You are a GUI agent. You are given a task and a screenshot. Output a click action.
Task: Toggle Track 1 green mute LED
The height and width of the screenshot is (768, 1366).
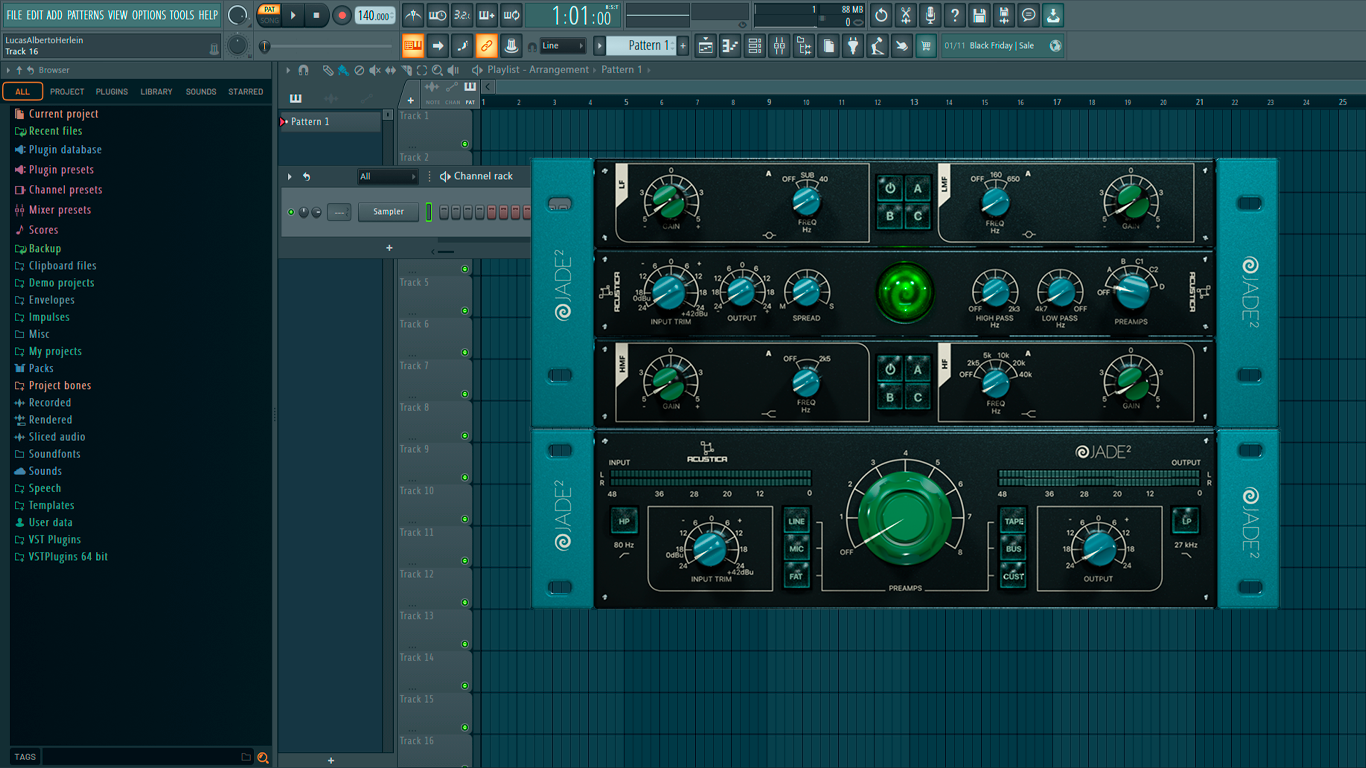pos(465,144)
